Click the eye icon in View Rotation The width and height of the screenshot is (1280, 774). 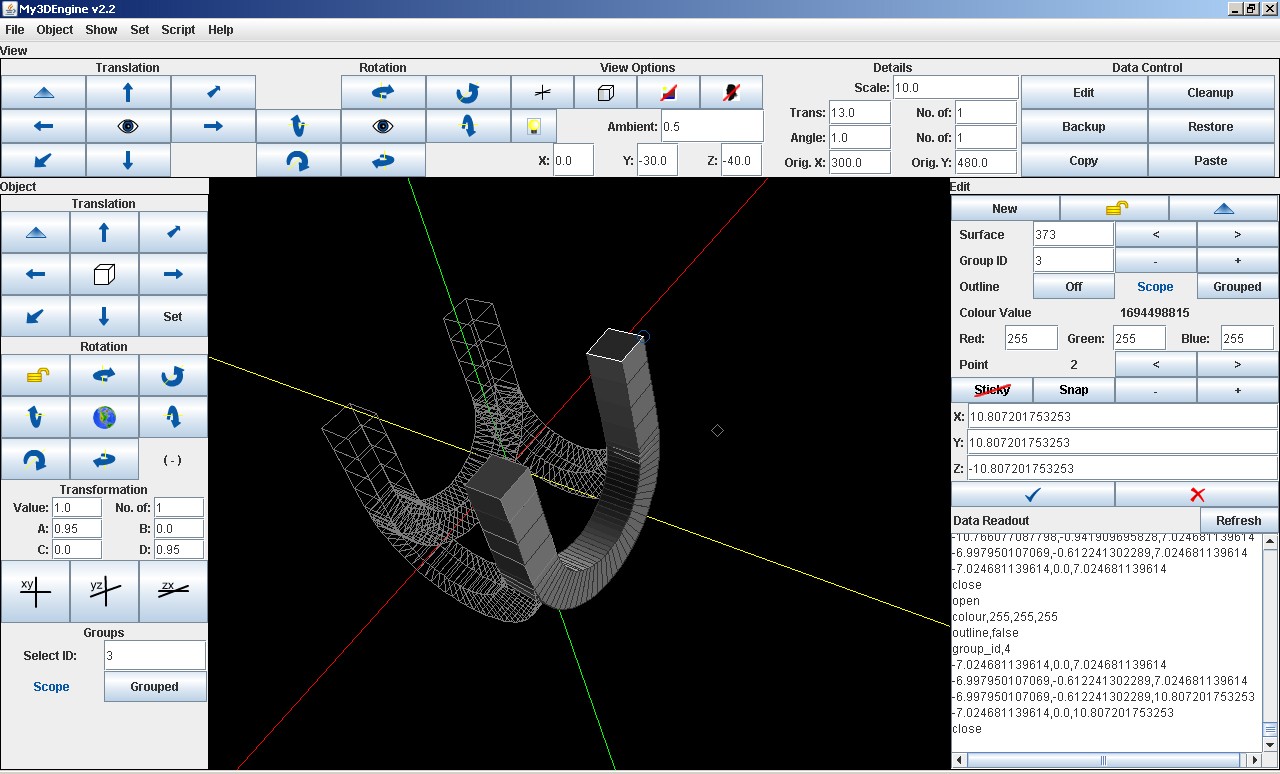pos(383,126)
